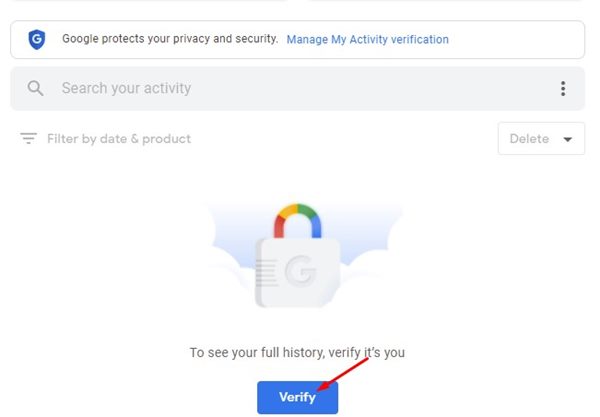Click the grey G logo on padlock
This screenshot has width=600, height=417.
coord(301,271)
